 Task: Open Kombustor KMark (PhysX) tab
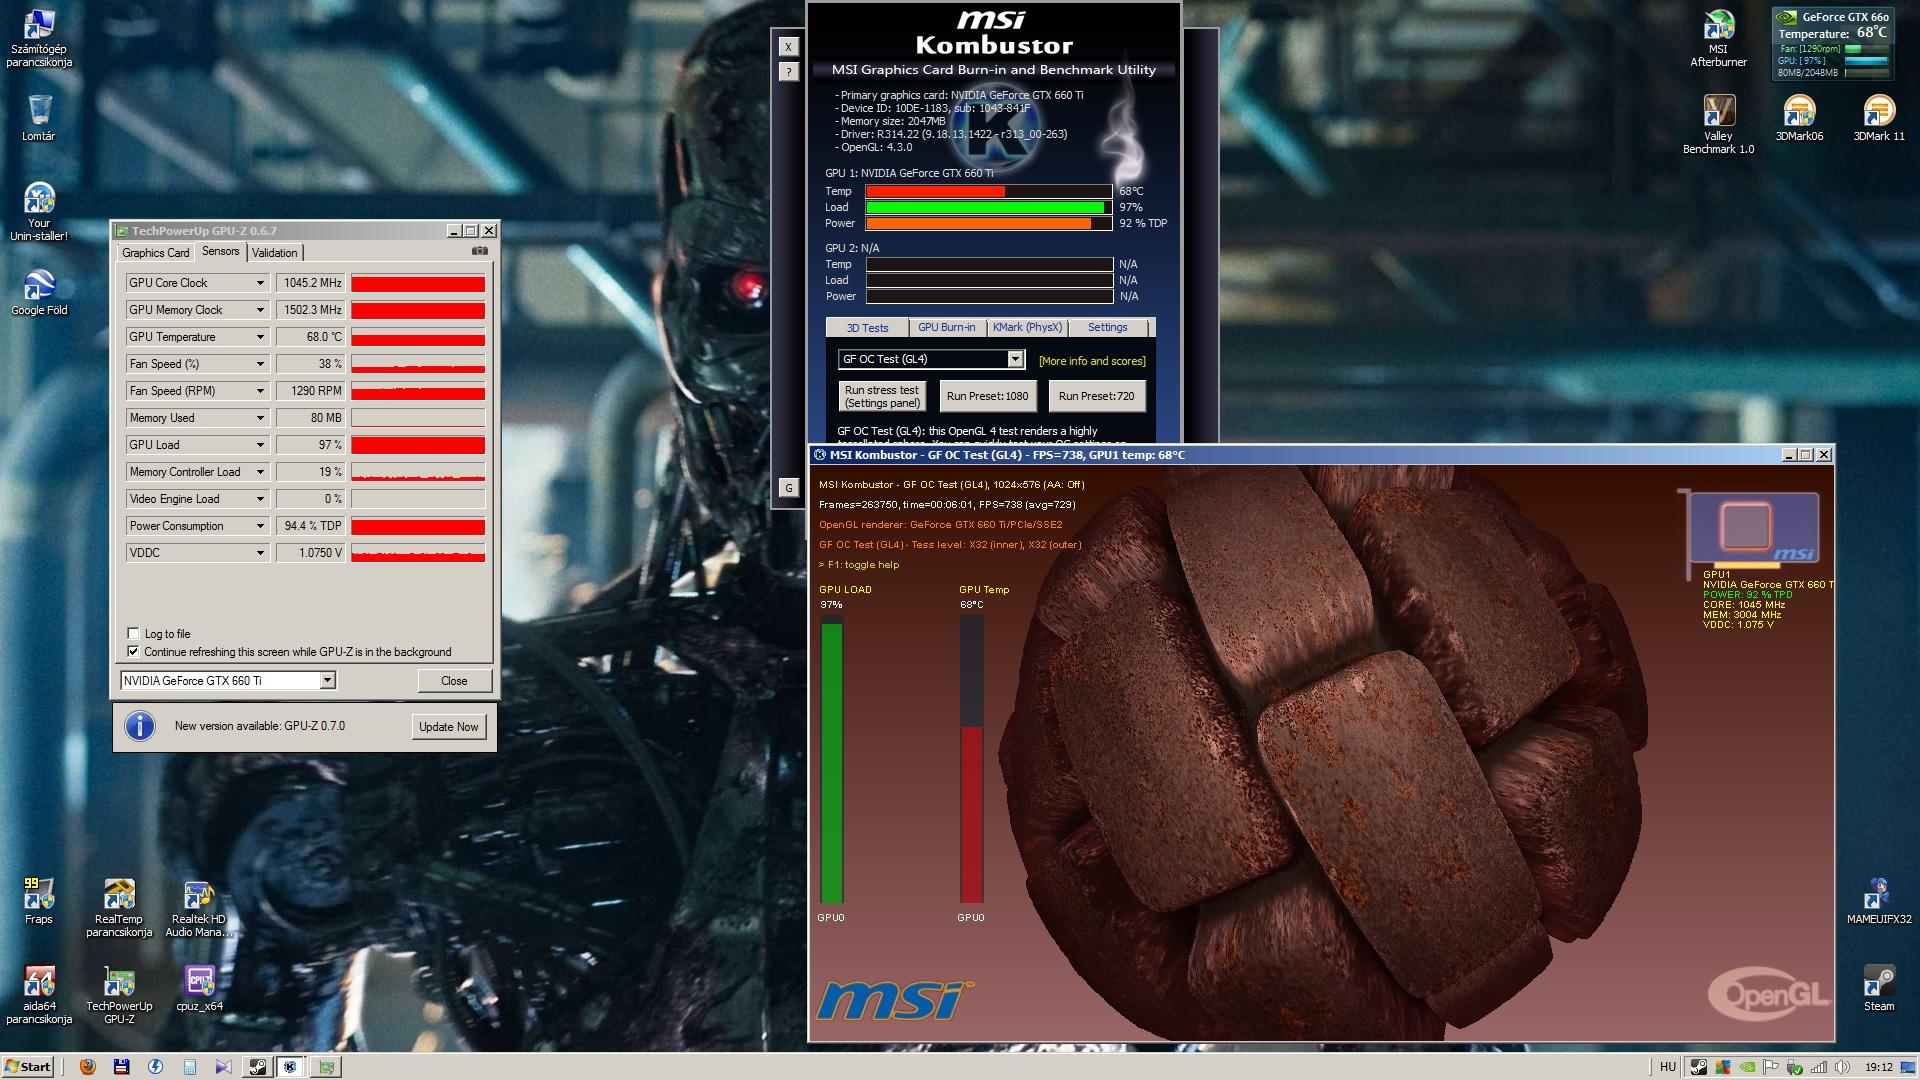click(1027, 327)
